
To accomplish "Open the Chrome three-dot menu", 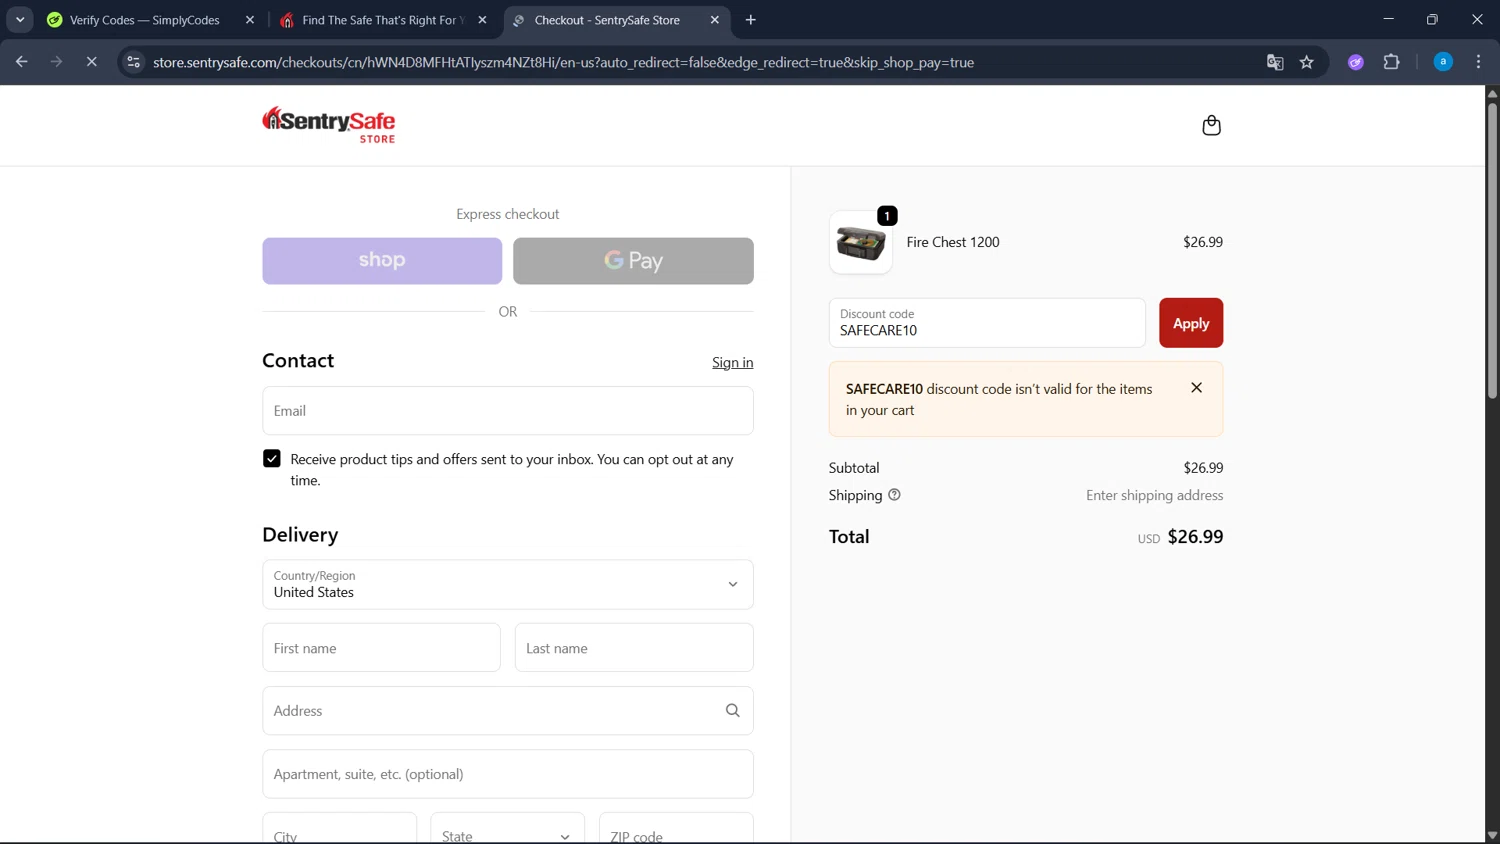I will [x=1478, y=62].
